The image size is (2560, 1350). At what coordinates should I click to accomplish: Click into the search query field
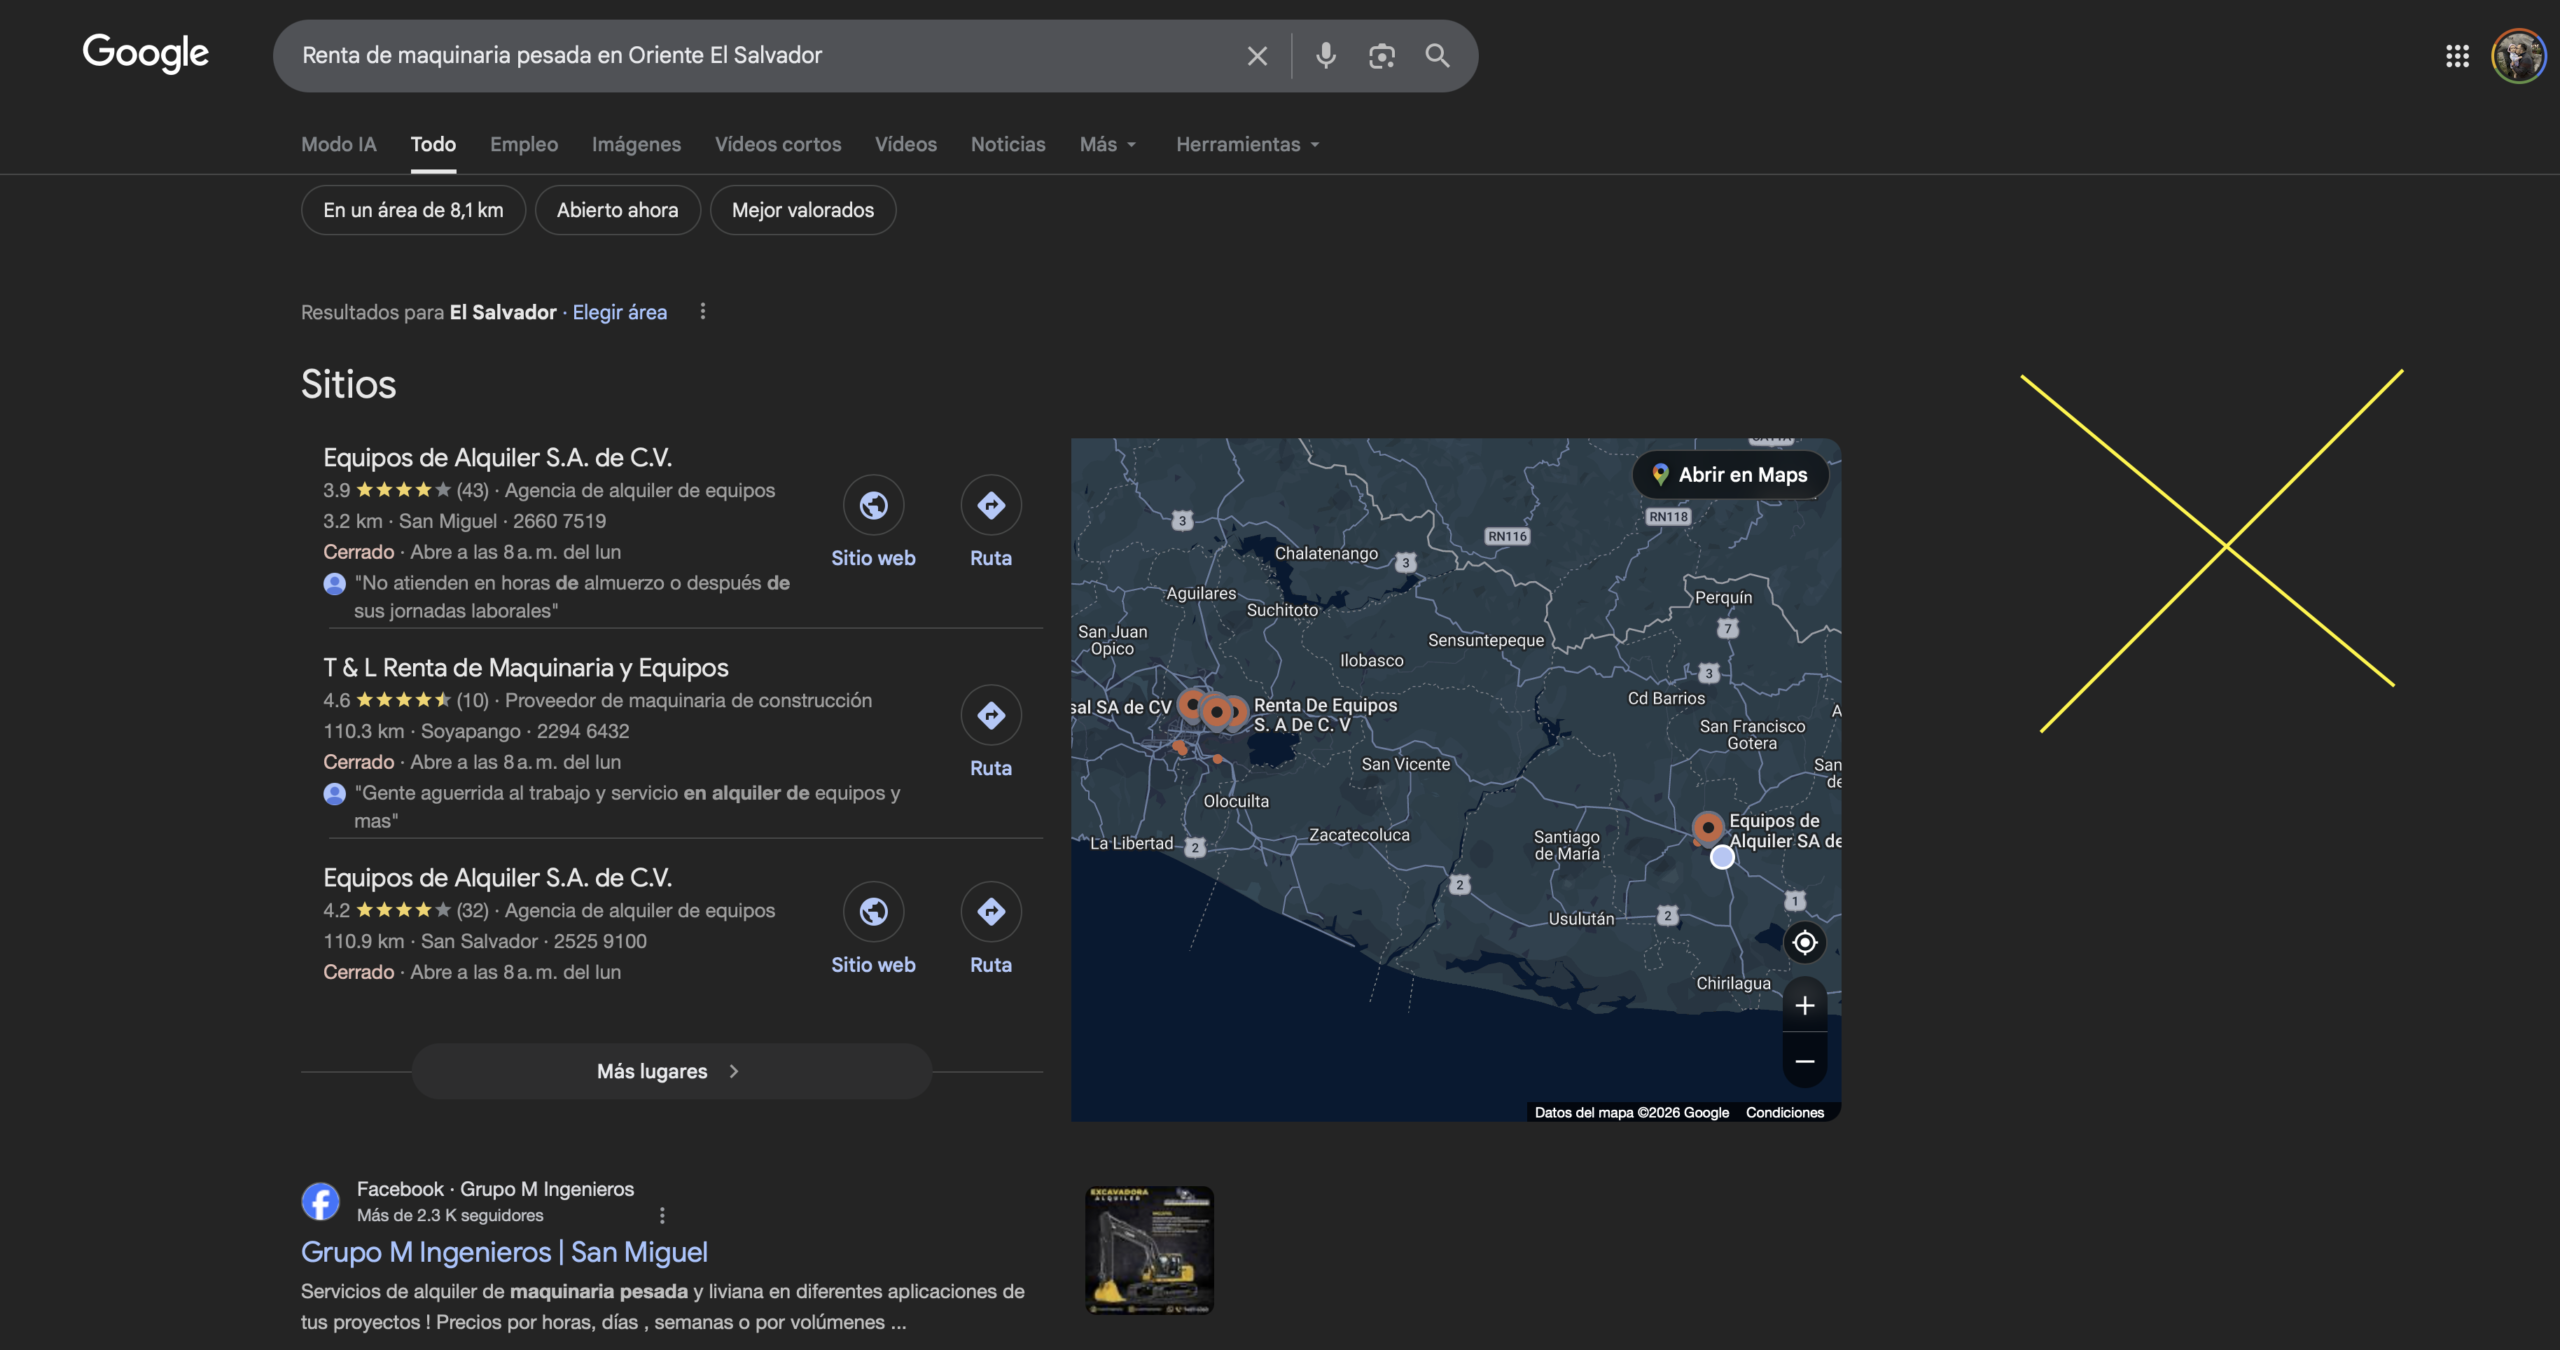760,56
